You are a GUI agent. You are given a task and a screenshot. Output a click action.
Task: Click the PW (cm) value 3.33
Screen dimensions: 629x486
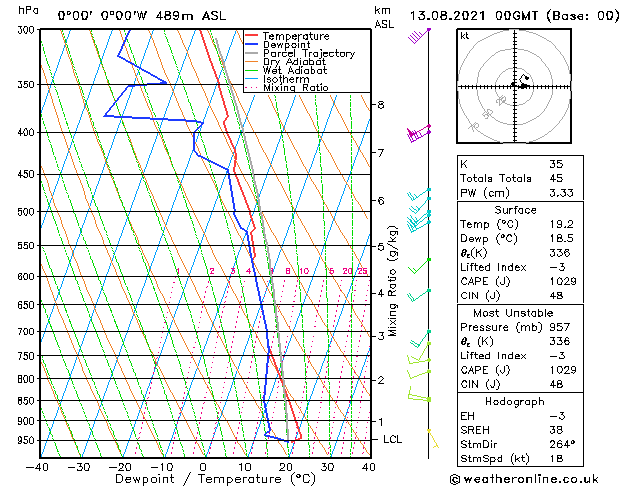click(562, 193)
